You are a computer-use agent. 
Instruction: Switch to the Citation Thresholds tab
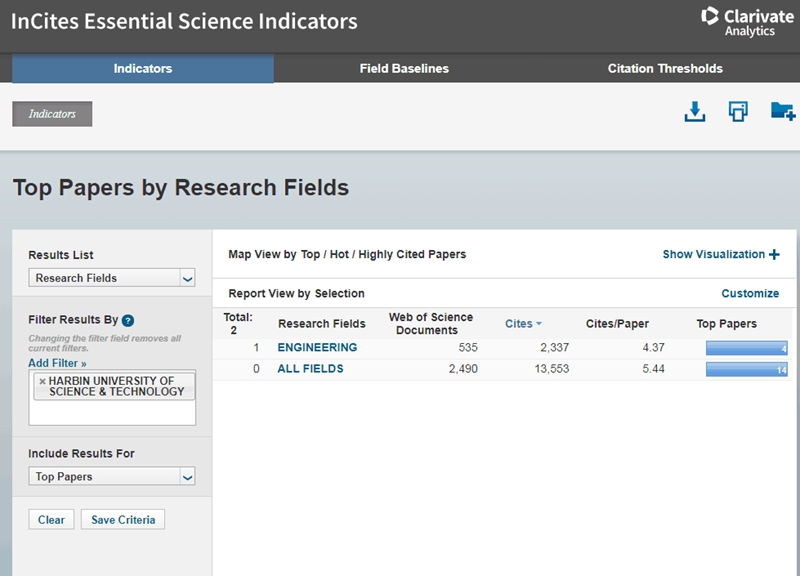665,69
